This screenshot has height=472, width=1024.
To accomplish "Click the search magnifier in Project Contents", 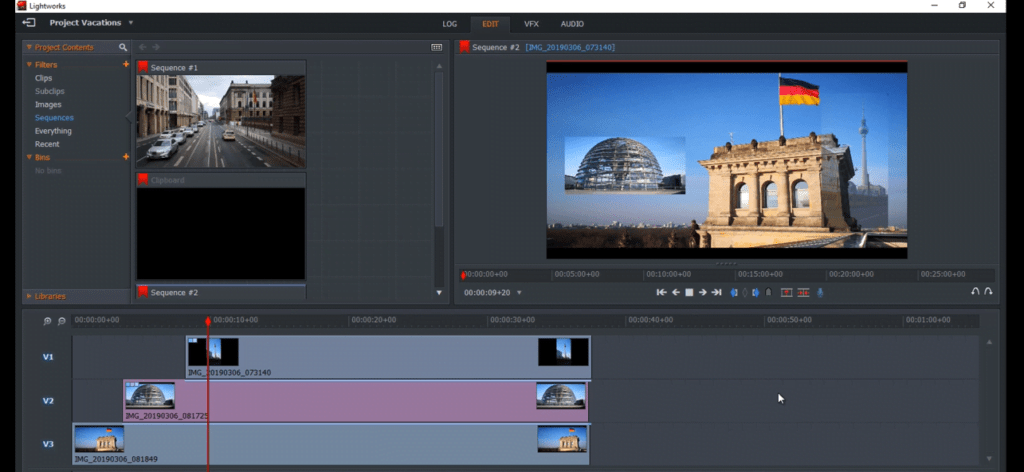I will pyautogui.click(x=123, y=47).
